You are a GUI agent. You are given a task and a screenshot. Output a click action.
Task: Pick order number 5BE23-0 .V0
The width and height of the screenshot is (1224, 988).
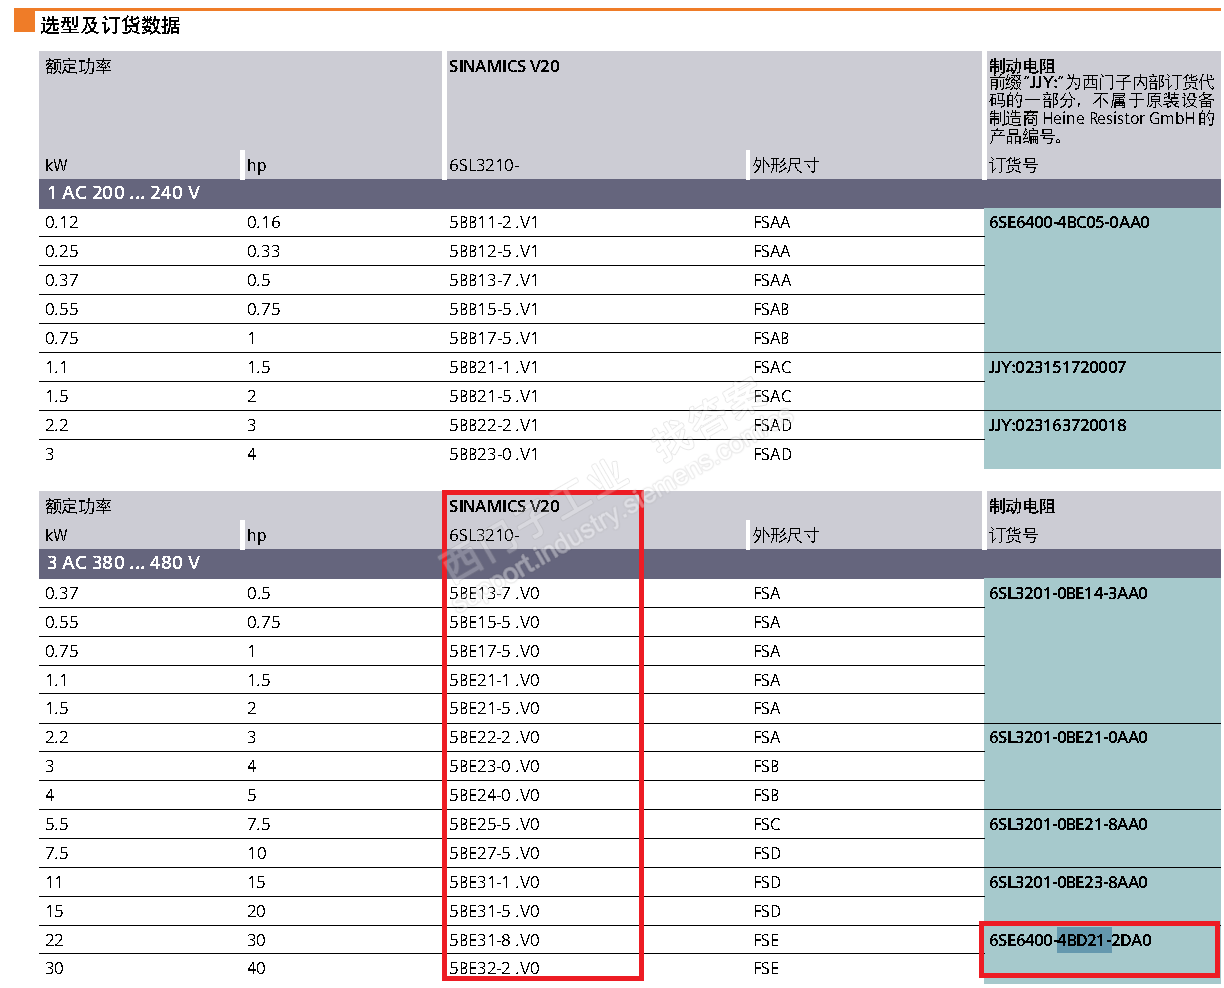pos(494,766)
